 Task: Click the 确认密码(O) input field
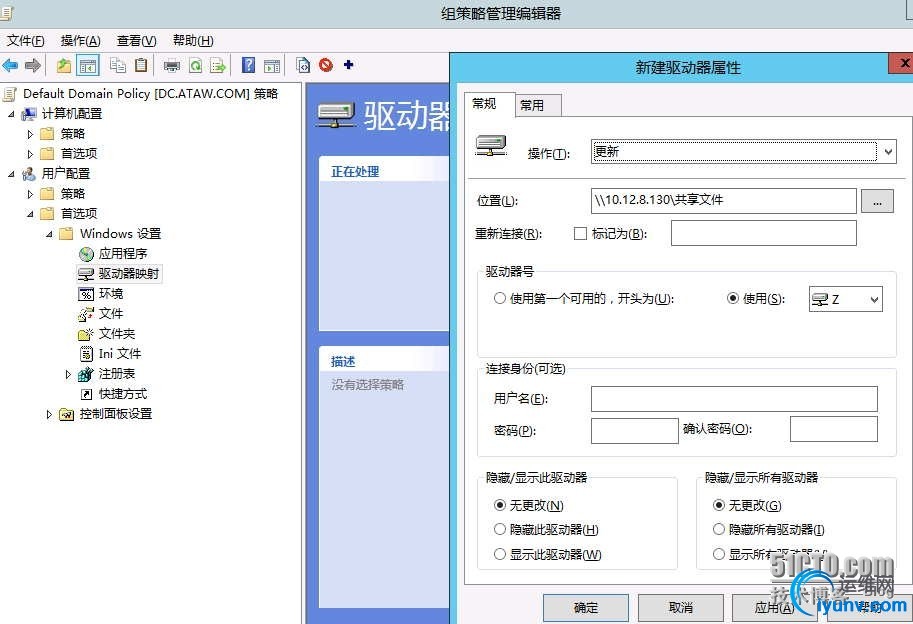point(833,429)
